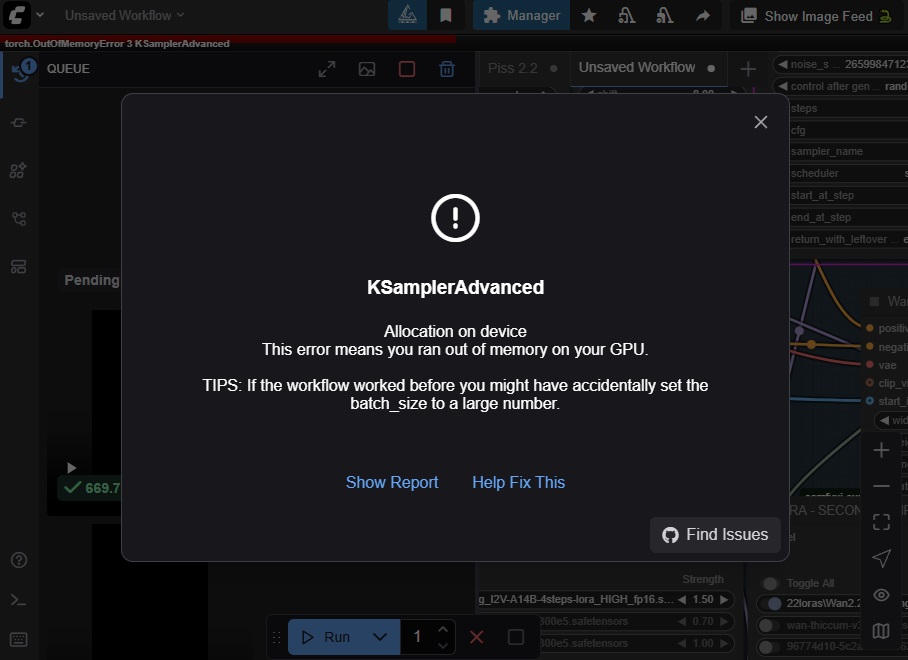
Task: Play the queue preview with triangle icon
Action: 71,468
